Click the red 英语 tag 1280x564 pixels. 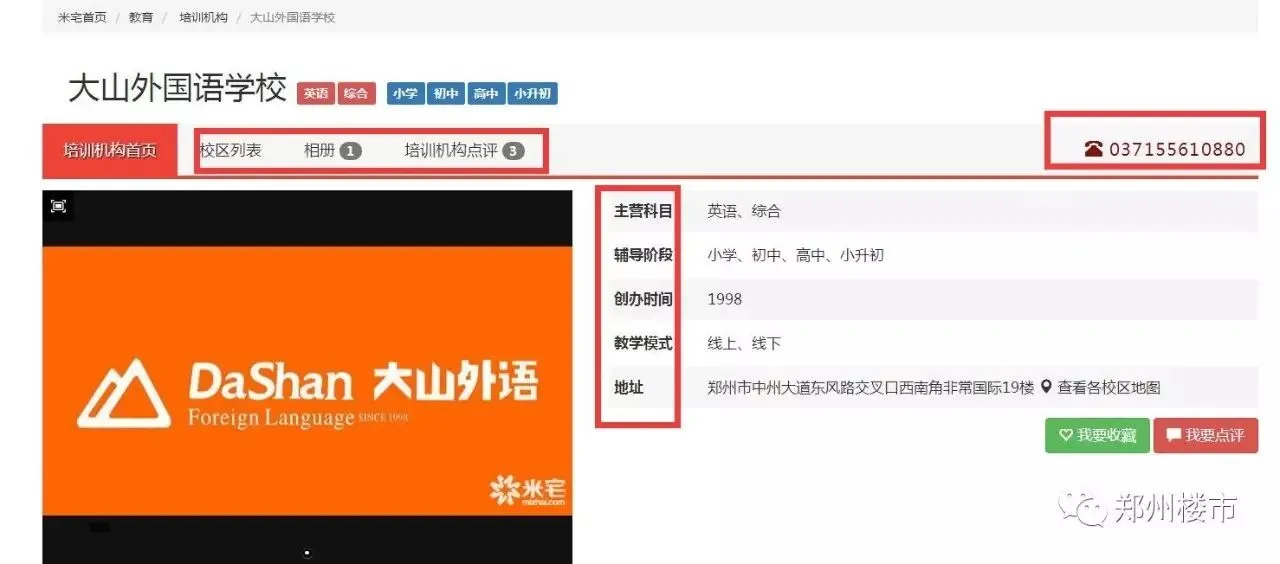pyautogui.click(x=316, y=94)
